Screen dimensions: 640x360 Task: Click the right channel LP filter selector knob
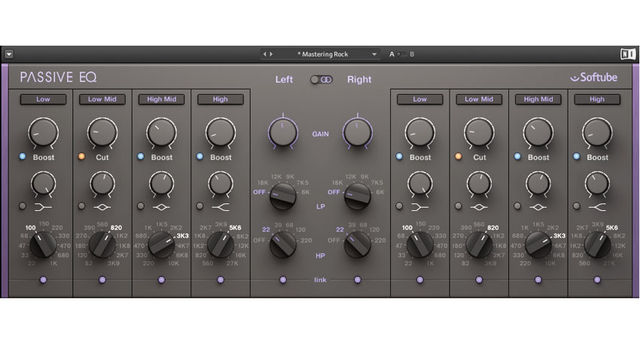click(358, 196)
